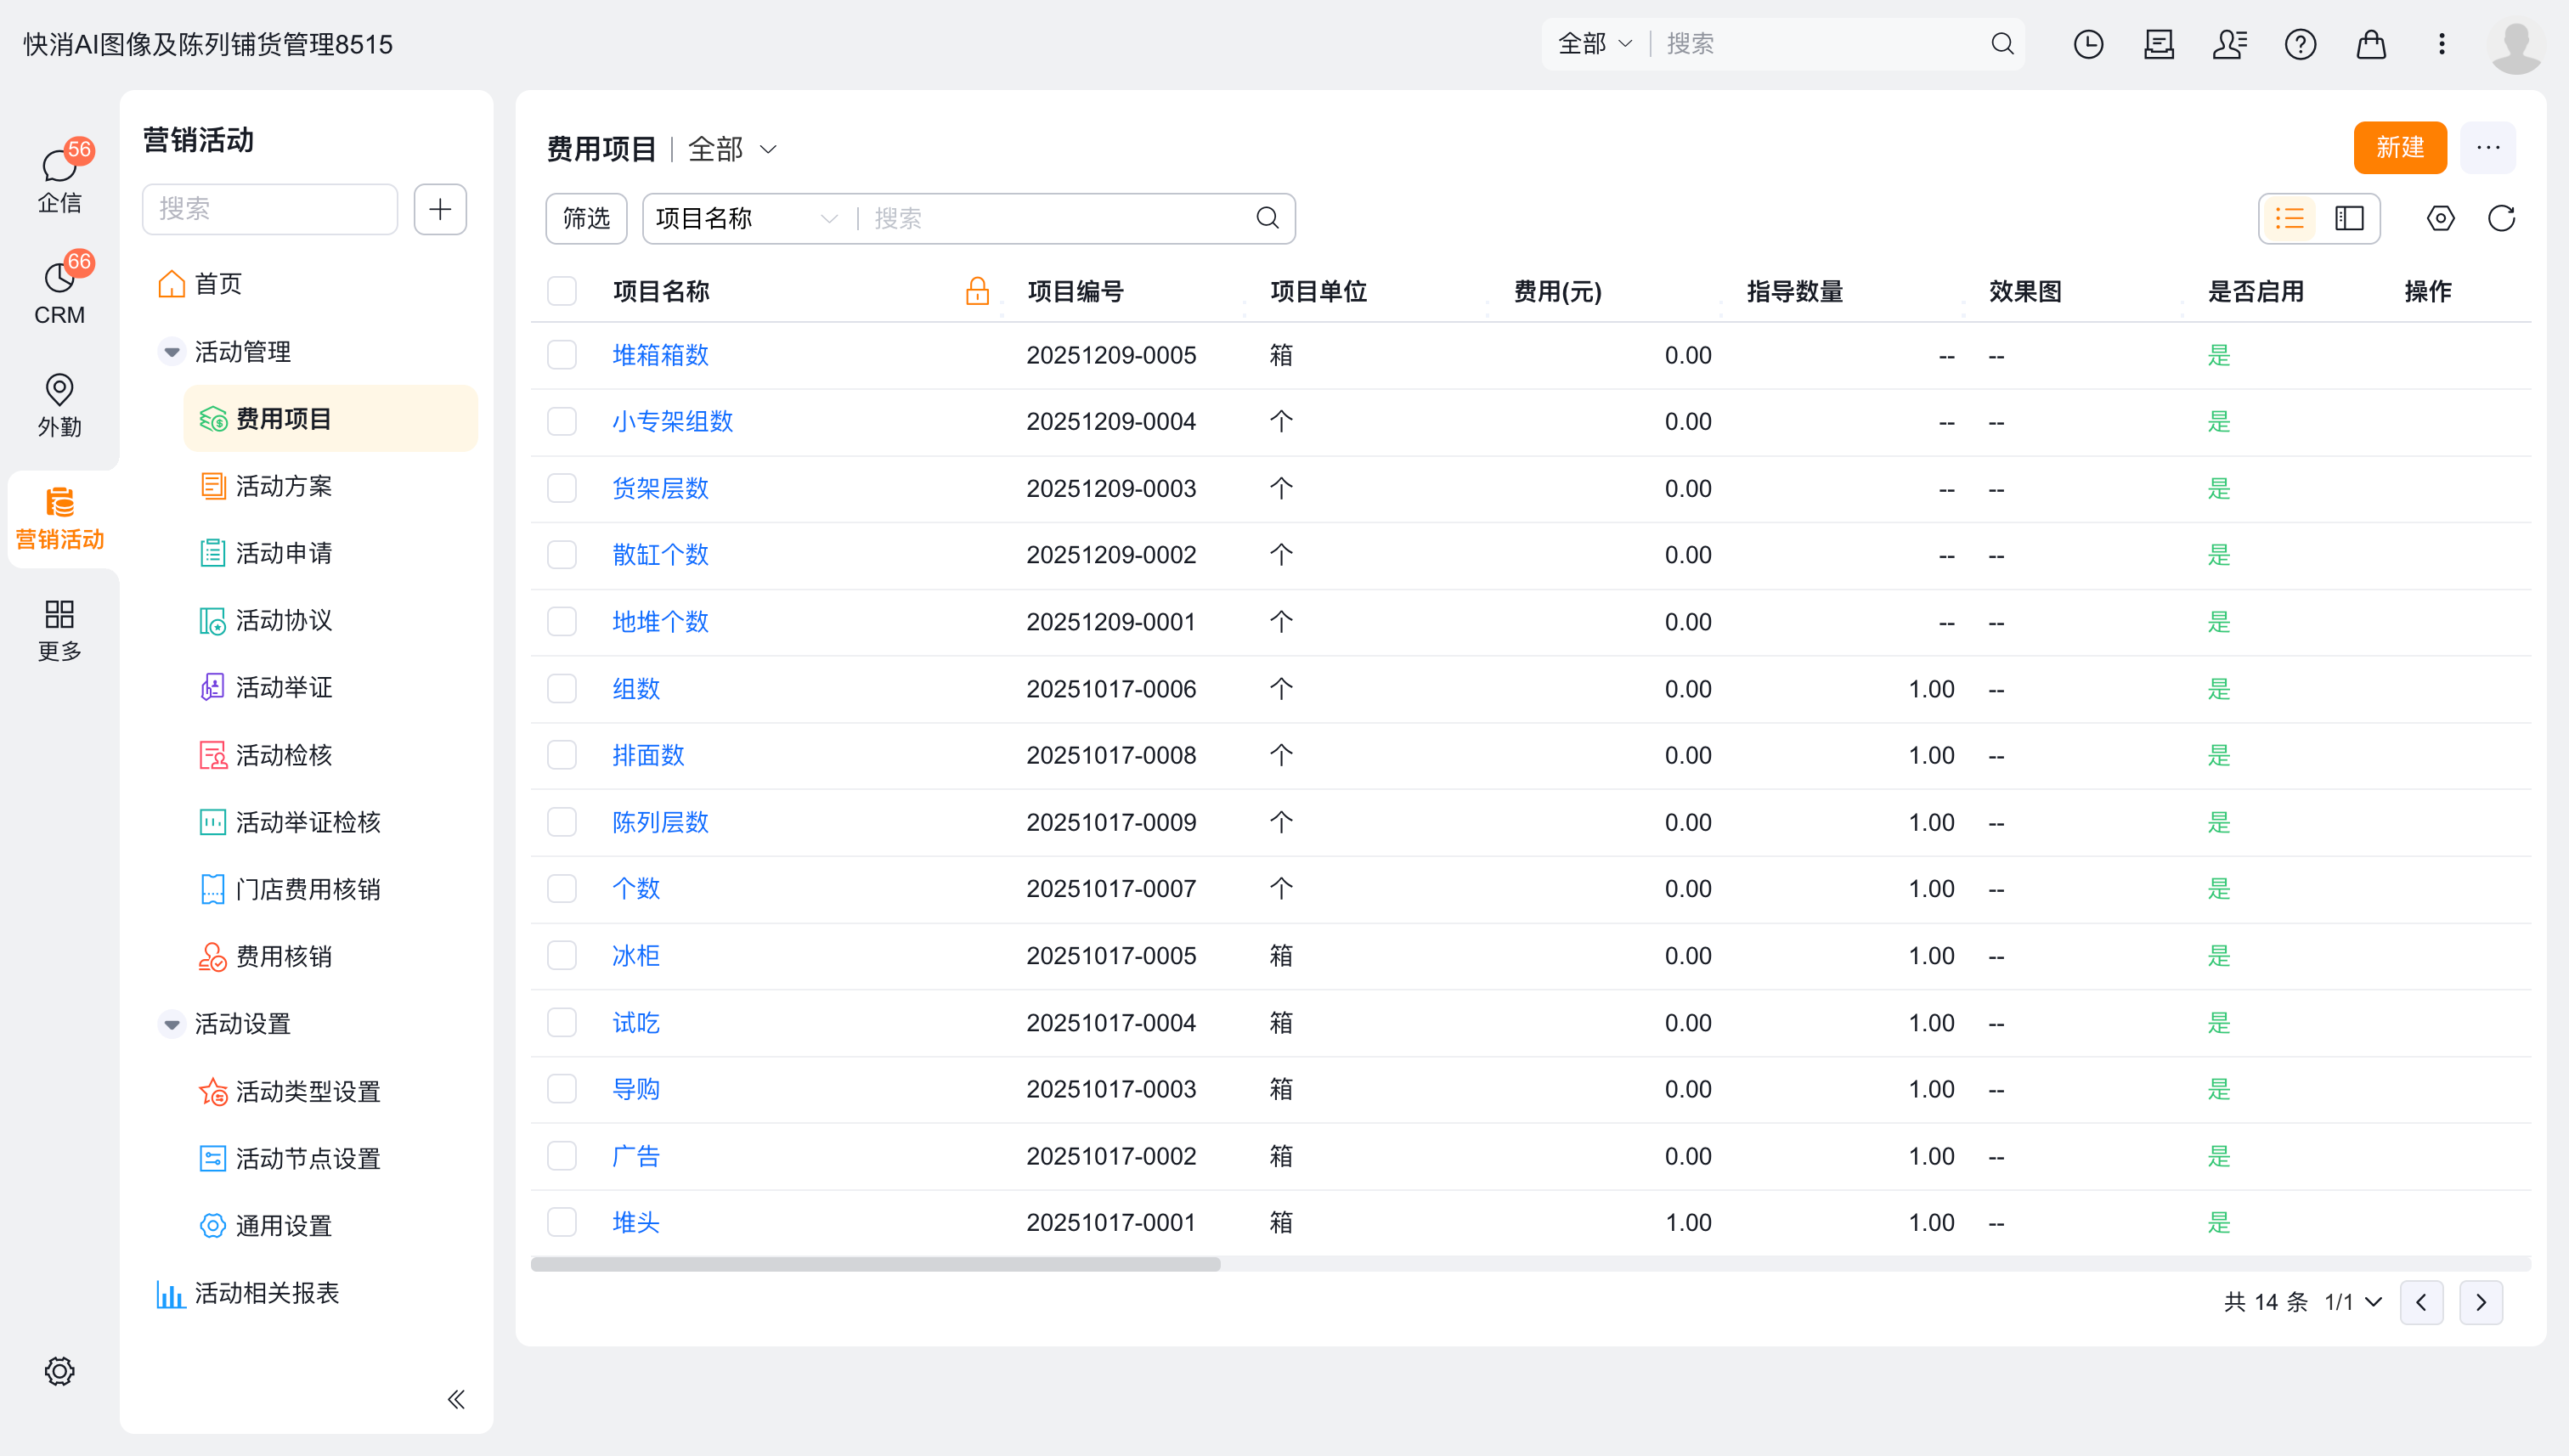Check the box for the 排面数 row
2569x1456 pixels.
tap(562, 755)
